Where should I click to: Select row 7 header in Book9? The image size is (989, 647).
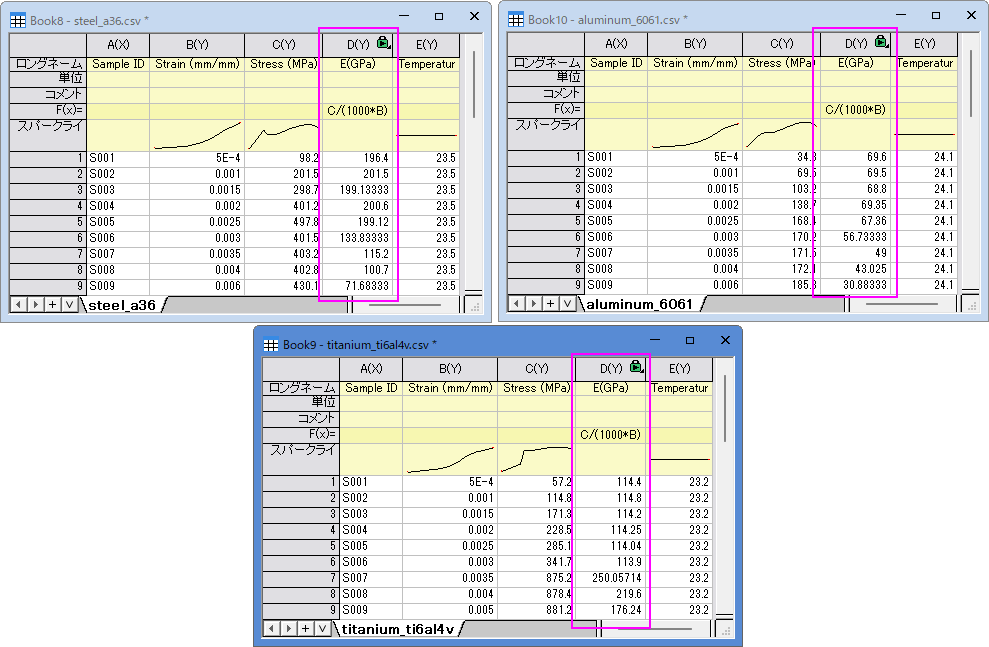coord(301,578)
